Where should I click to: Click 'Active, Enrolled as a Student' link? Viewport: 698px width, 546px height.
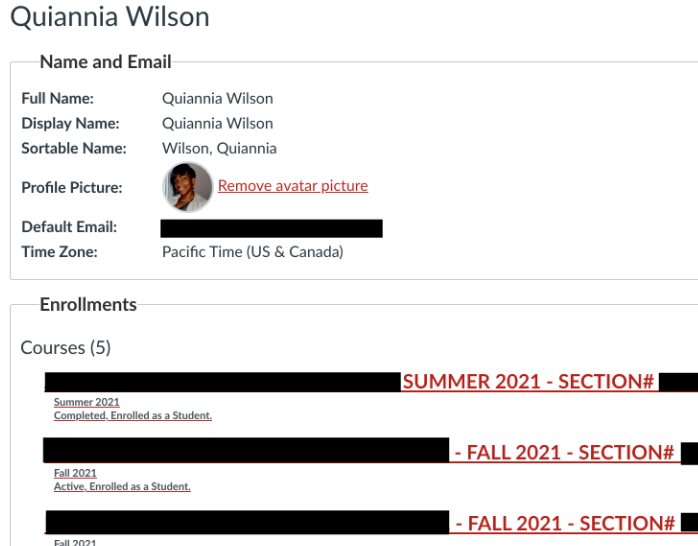pyautogui.click(x=122, y=486)
